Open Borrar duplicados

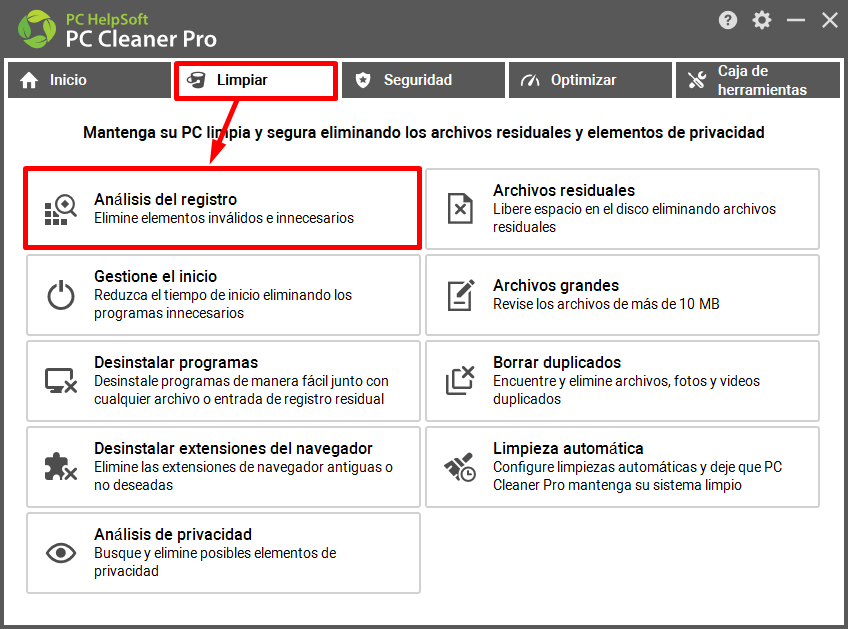pyautogui.click(x=622, y=381)
